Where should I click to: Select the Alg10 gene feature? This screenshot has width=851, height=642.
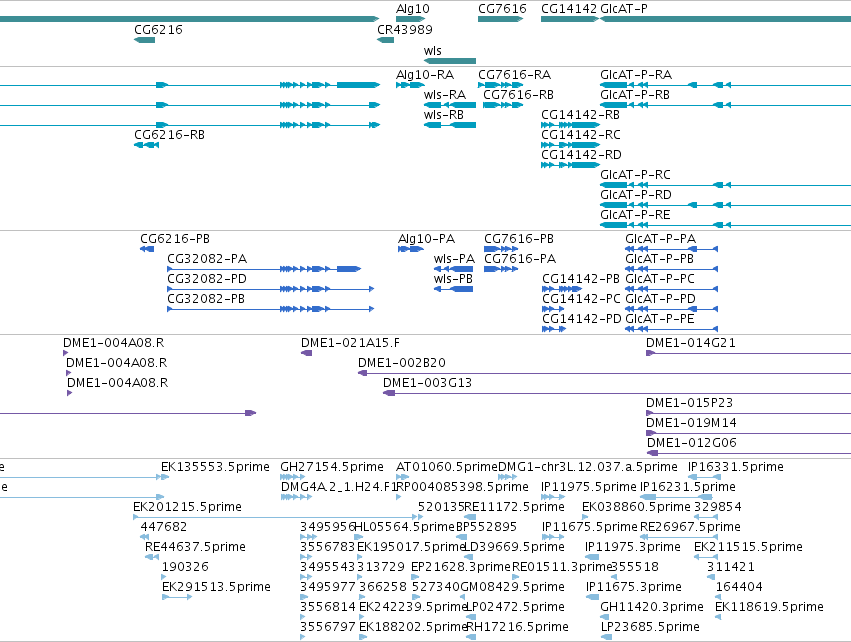pos(410,19)
